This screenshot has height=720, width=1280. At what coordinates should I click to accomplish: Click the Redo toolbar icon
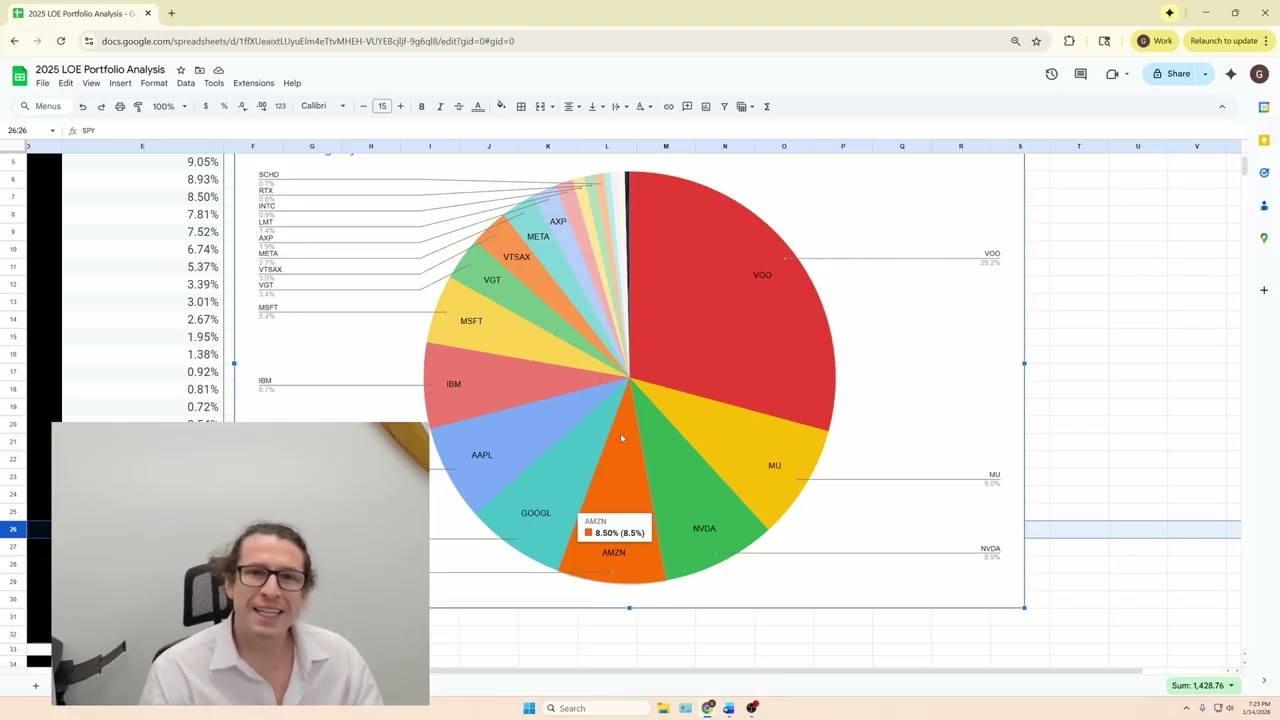(101, 106)
